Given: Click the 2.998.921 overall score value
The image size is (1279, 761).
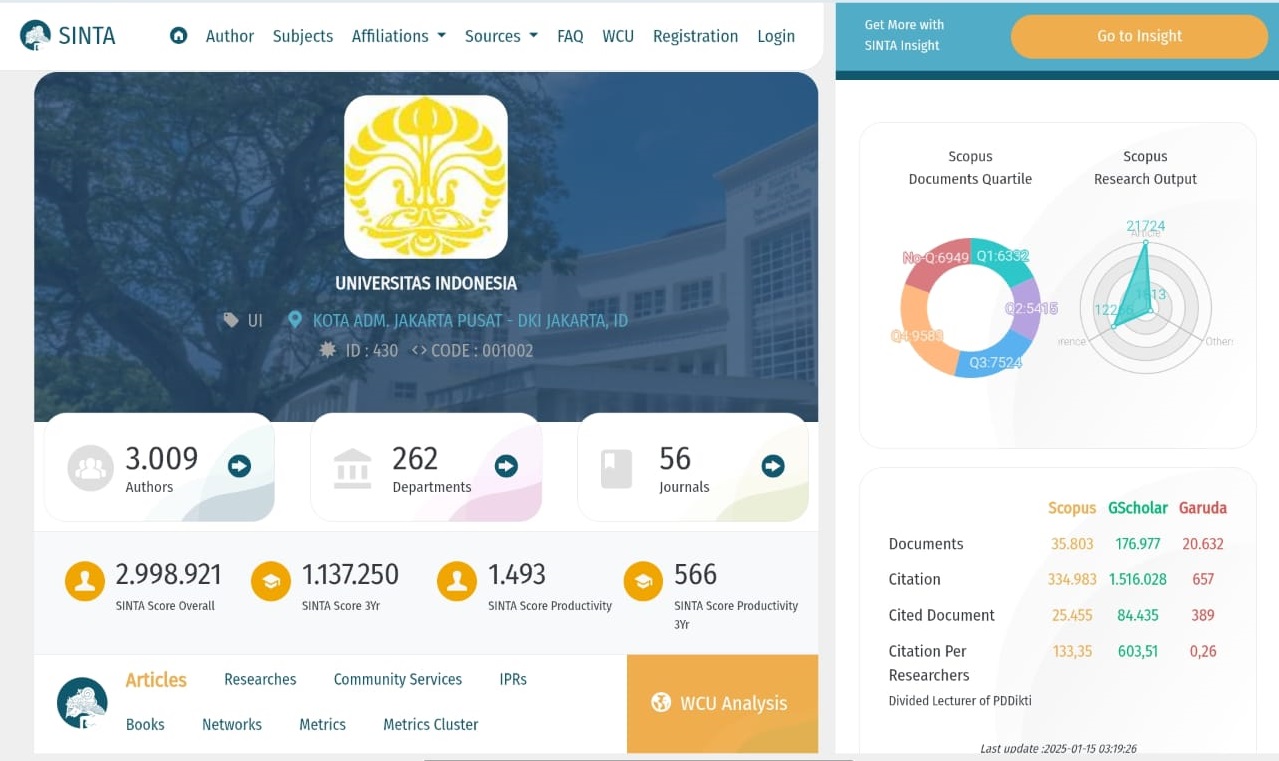Looking at the screenshot, I should 169,574.
